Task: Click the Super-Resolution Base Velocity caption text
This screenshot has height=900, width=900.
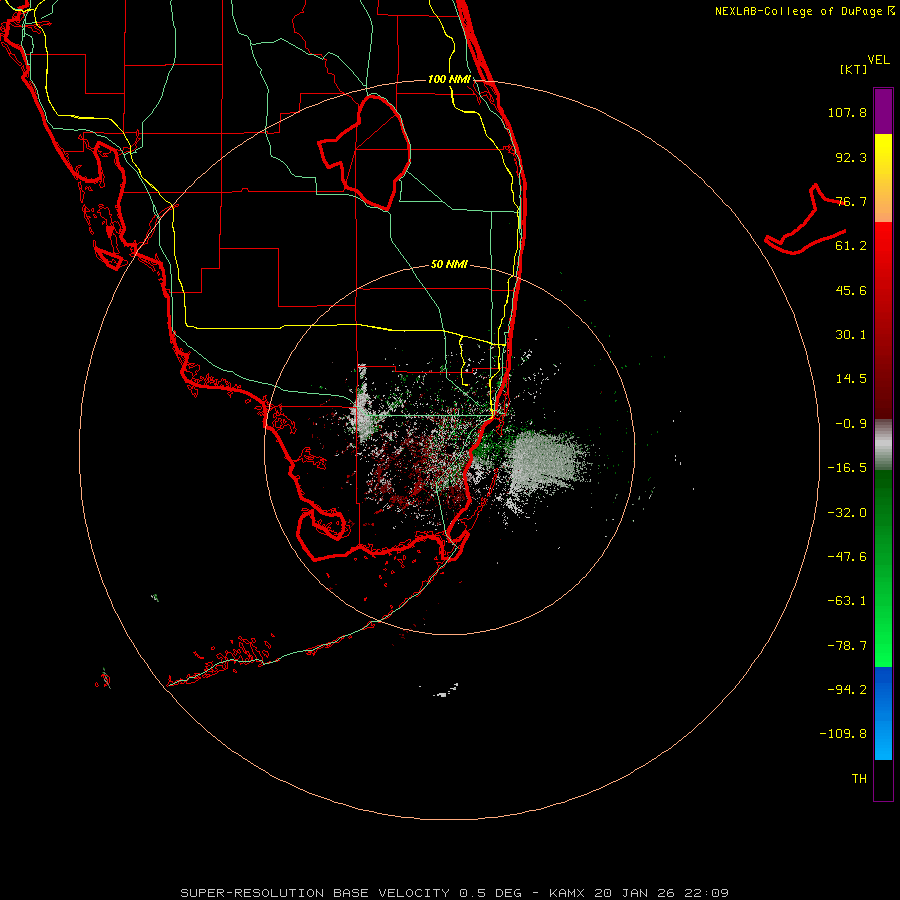Action: (x=454, y=893)
